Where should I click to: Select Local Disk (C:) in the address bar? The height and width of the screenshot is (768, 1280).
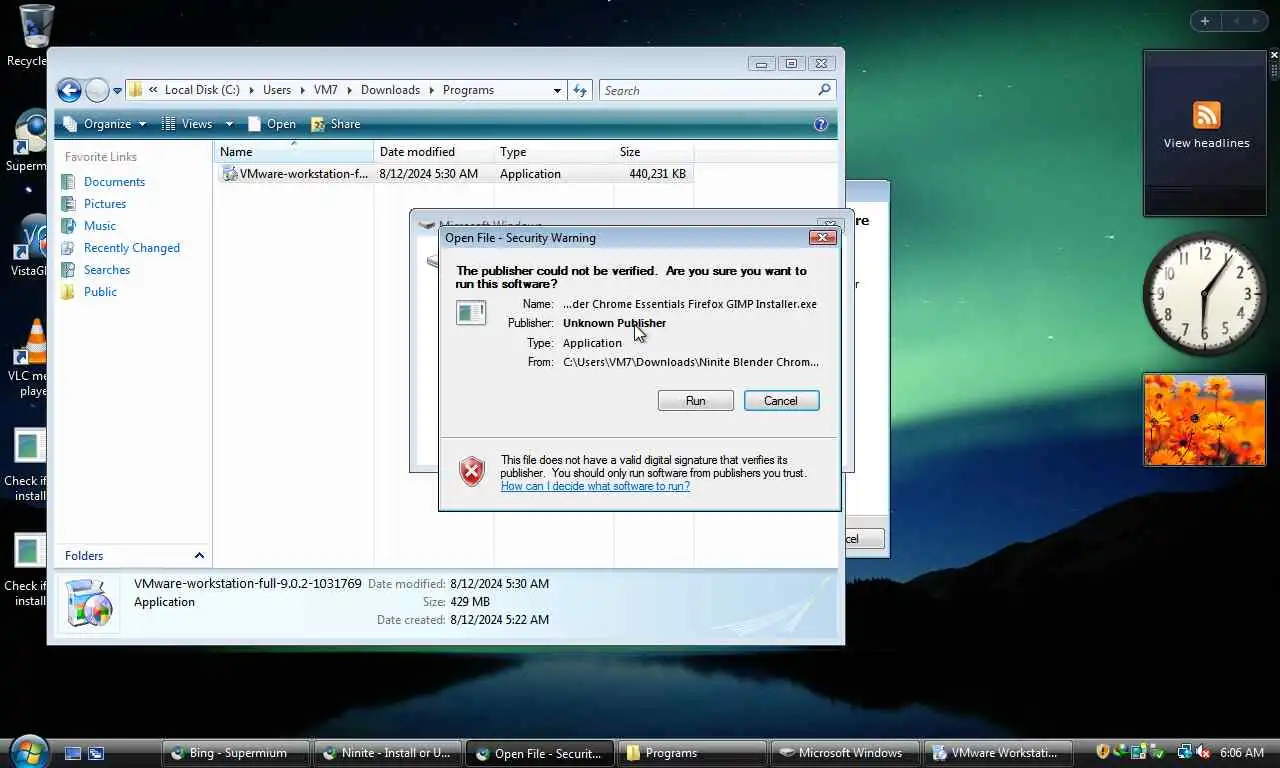coord(202,90)
